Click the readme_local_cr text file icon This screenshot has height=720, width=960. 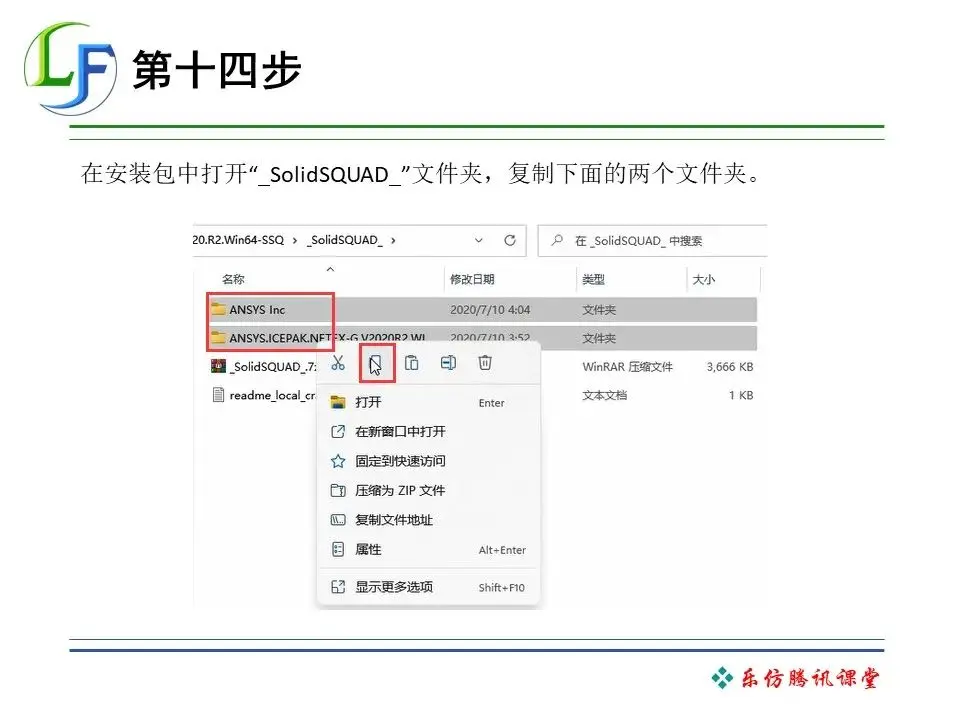[218, 395]
